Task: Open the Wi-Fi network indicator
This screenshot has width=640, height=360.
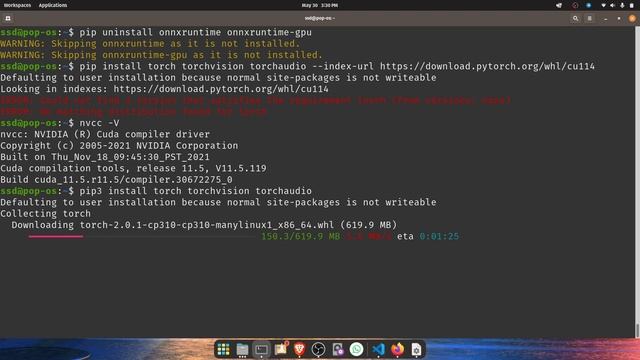Action: coord(603,5)
